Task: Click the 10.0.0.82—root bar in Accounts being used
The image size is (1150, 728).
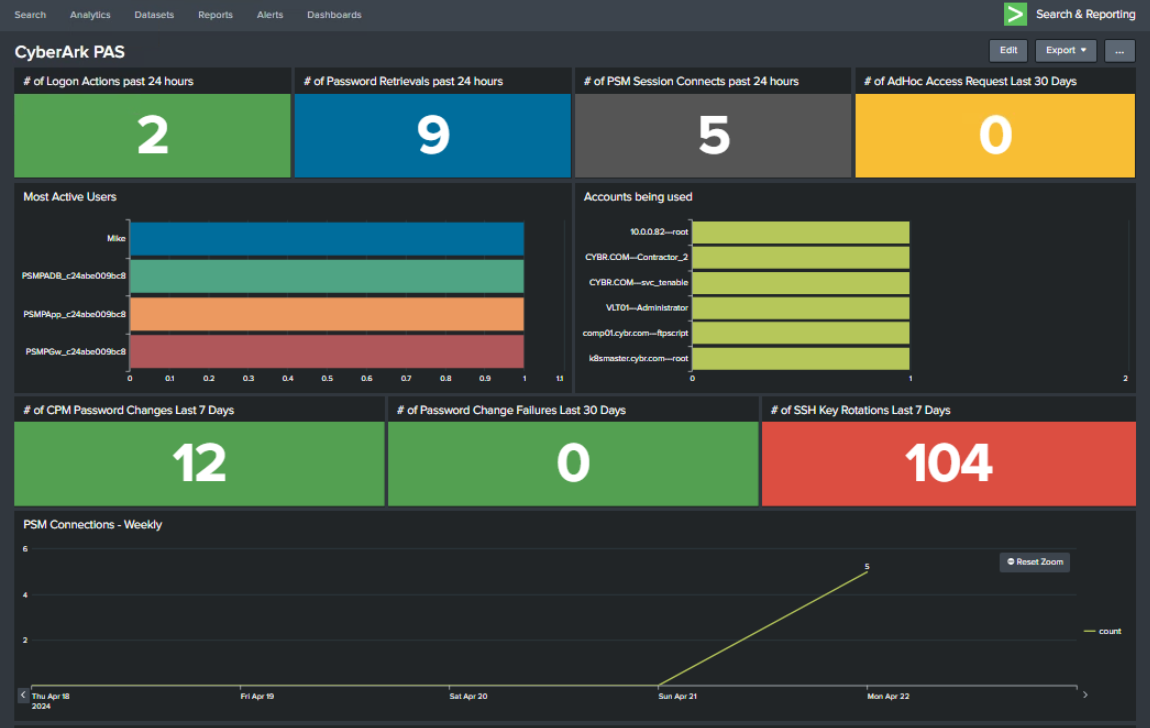Action: [x=800, y=231]
